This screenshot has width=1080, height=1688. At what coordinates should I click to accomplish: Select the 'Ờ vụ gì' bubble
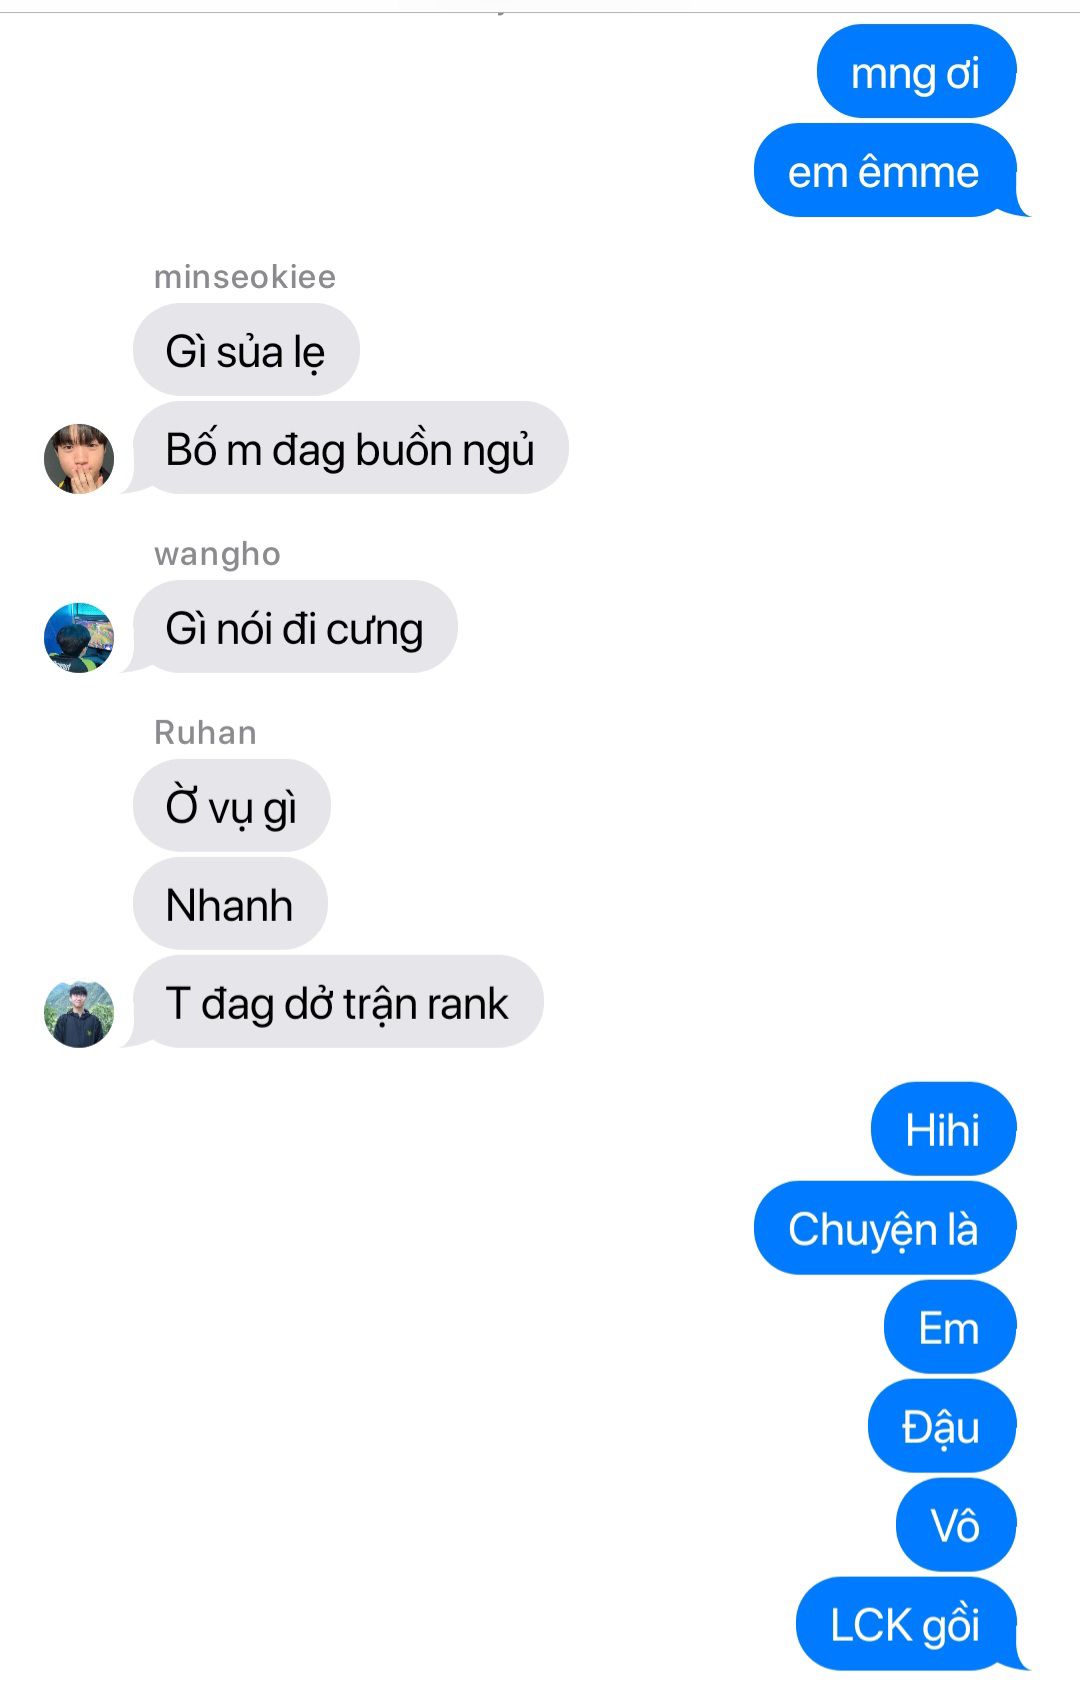[232, 806]
